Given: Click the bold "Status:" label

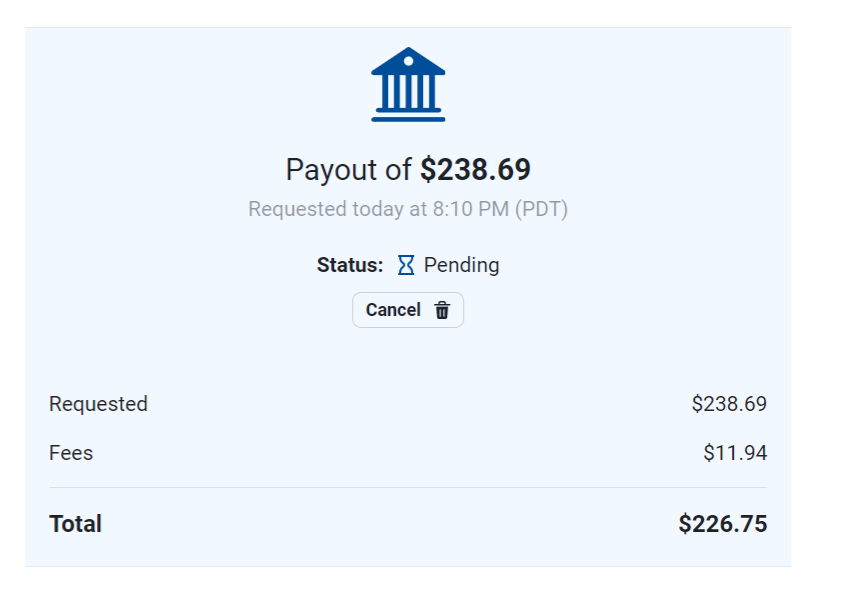Looking at the screenshot, I should (x=350, y=265).
